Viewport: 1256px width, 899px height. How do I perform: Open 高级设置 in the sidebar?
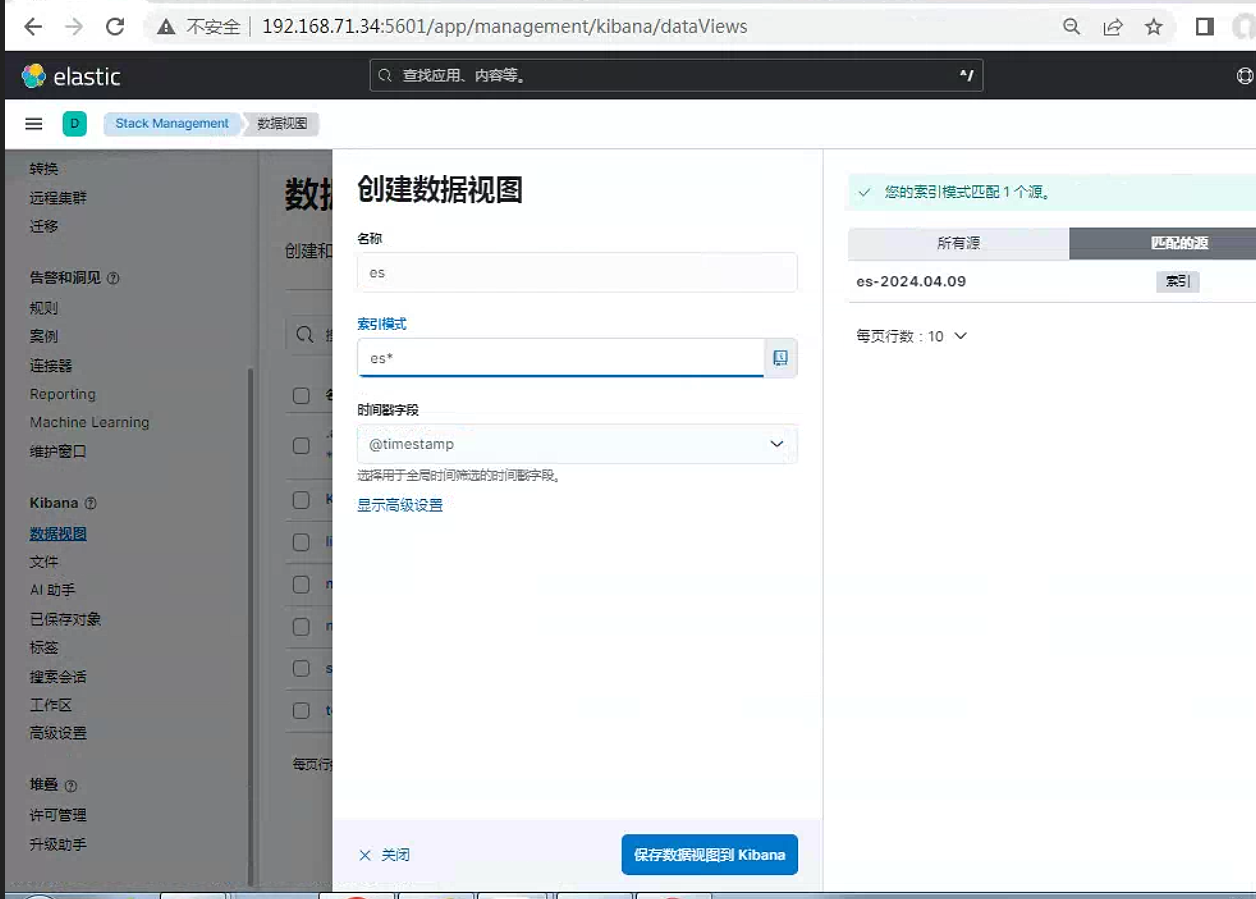pyautogui.click(x=58, y=733)
